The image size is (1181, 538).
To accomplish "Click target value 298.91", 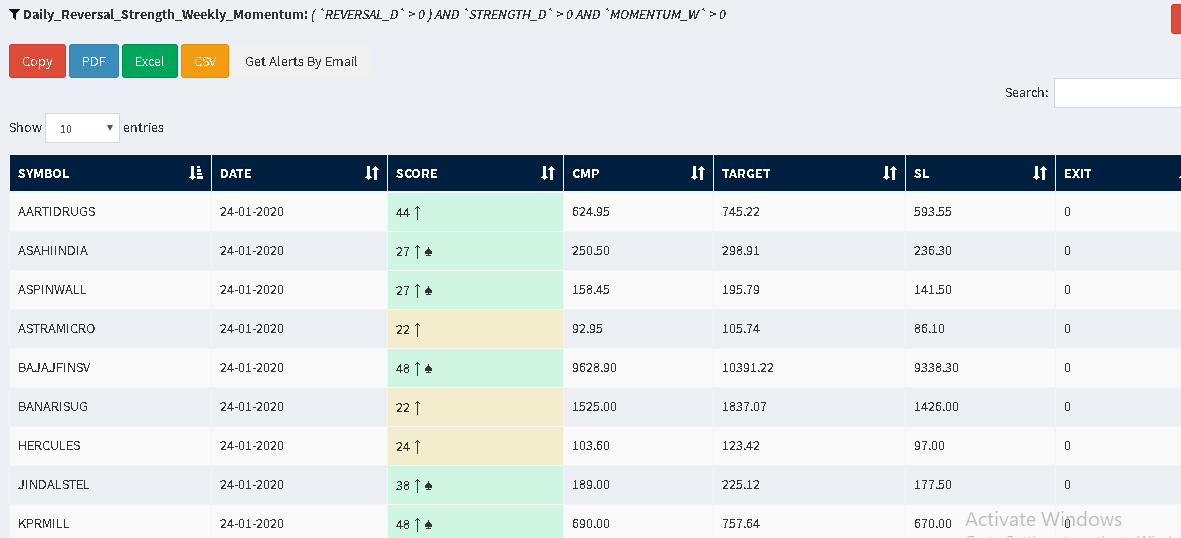I will (x=741, y=251).
